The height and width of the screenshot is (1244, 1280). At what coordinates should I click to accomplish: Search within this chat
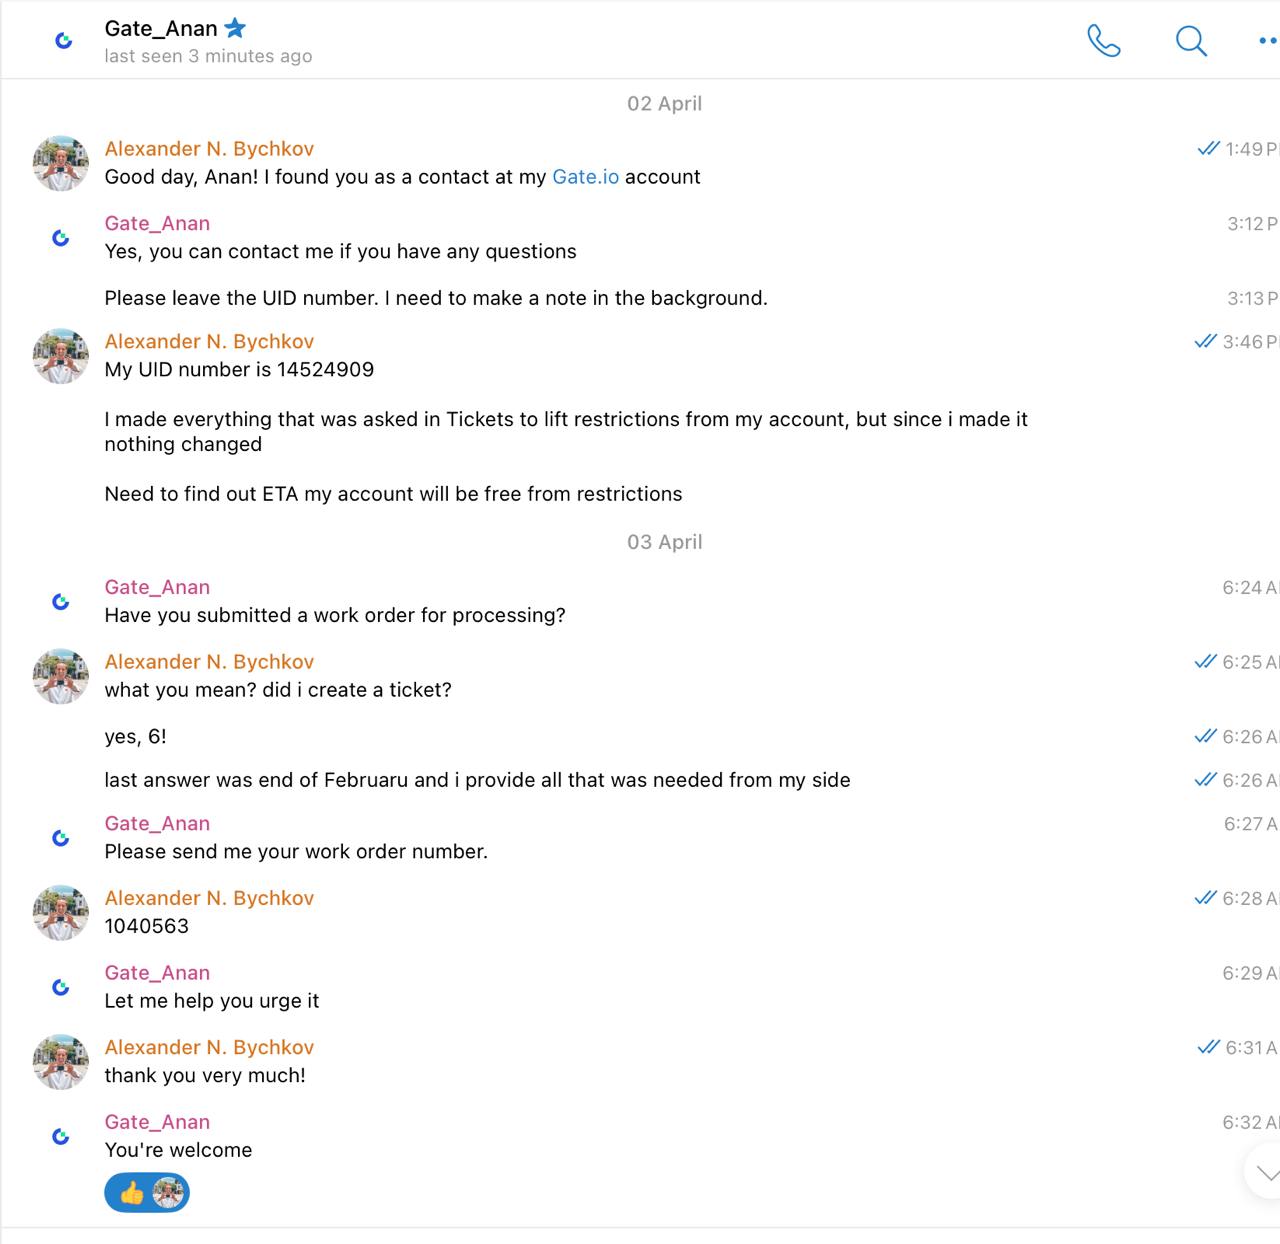[x=1190, y=41]
